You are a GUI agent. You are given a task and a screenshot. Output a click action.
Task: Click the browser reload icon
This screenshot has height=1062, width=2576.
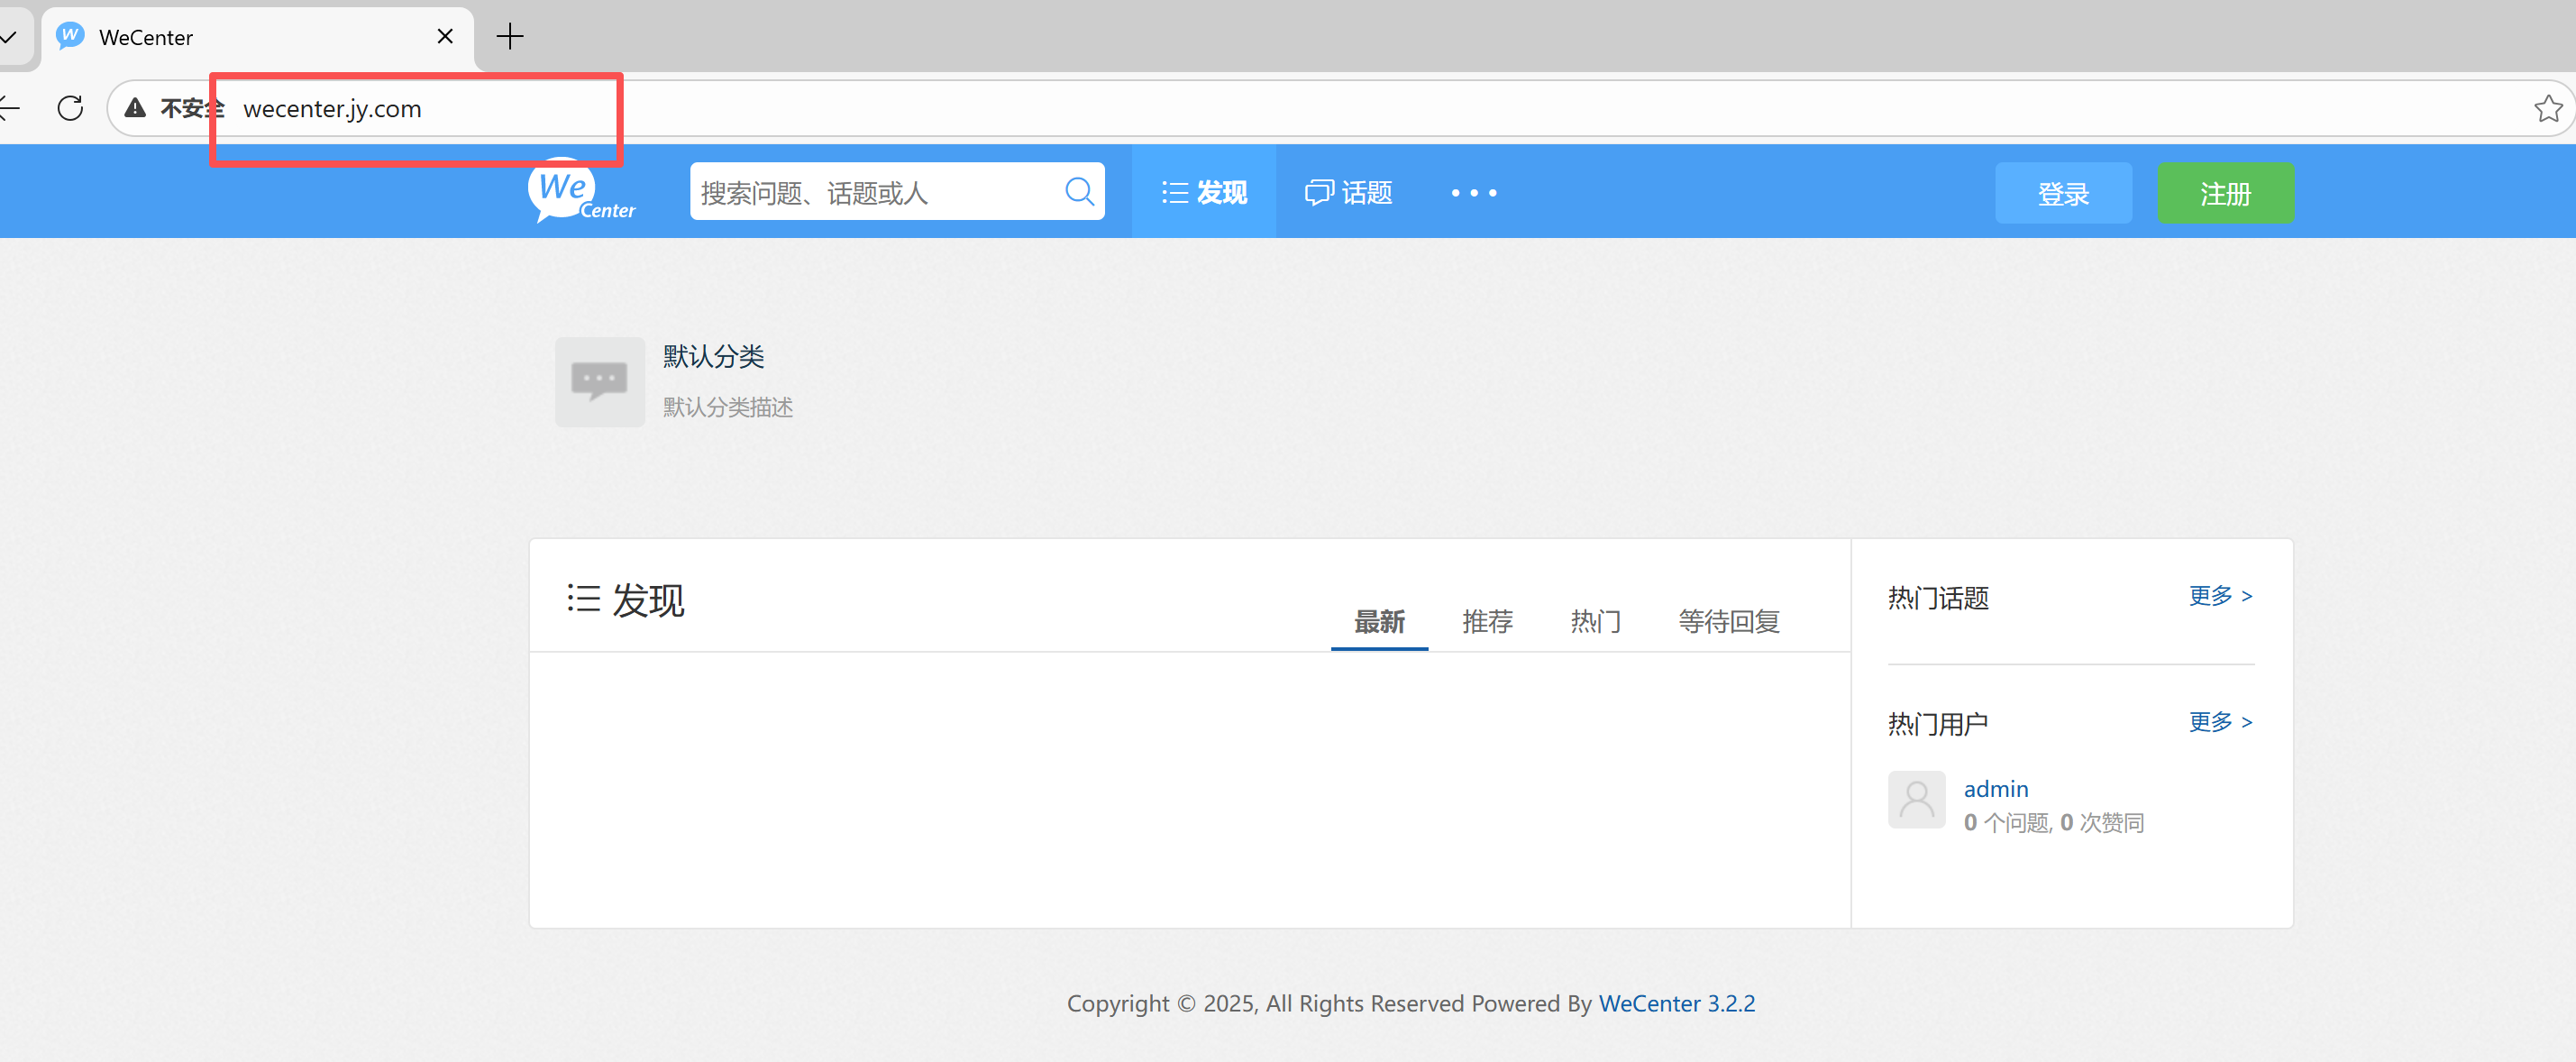70,108
